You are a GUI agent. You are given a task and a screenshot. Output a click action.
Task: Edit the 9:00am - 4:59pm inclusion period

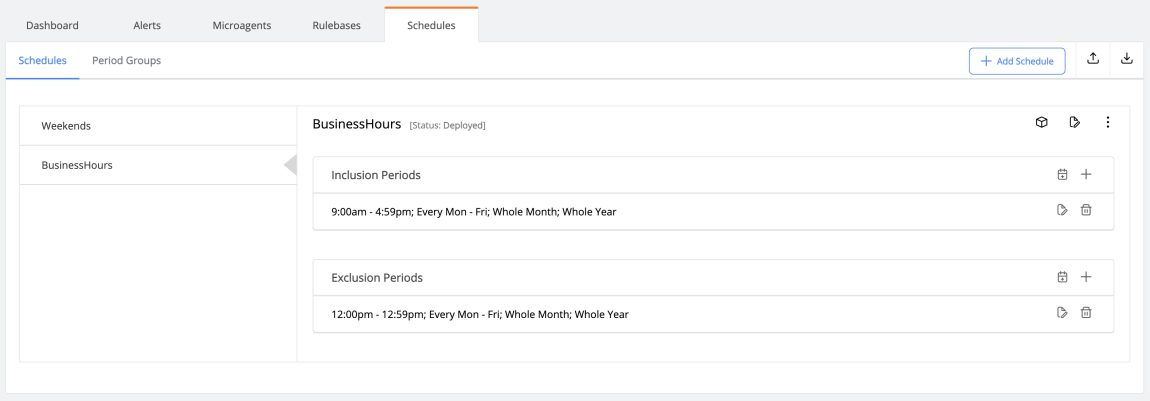pos(1062,210)
